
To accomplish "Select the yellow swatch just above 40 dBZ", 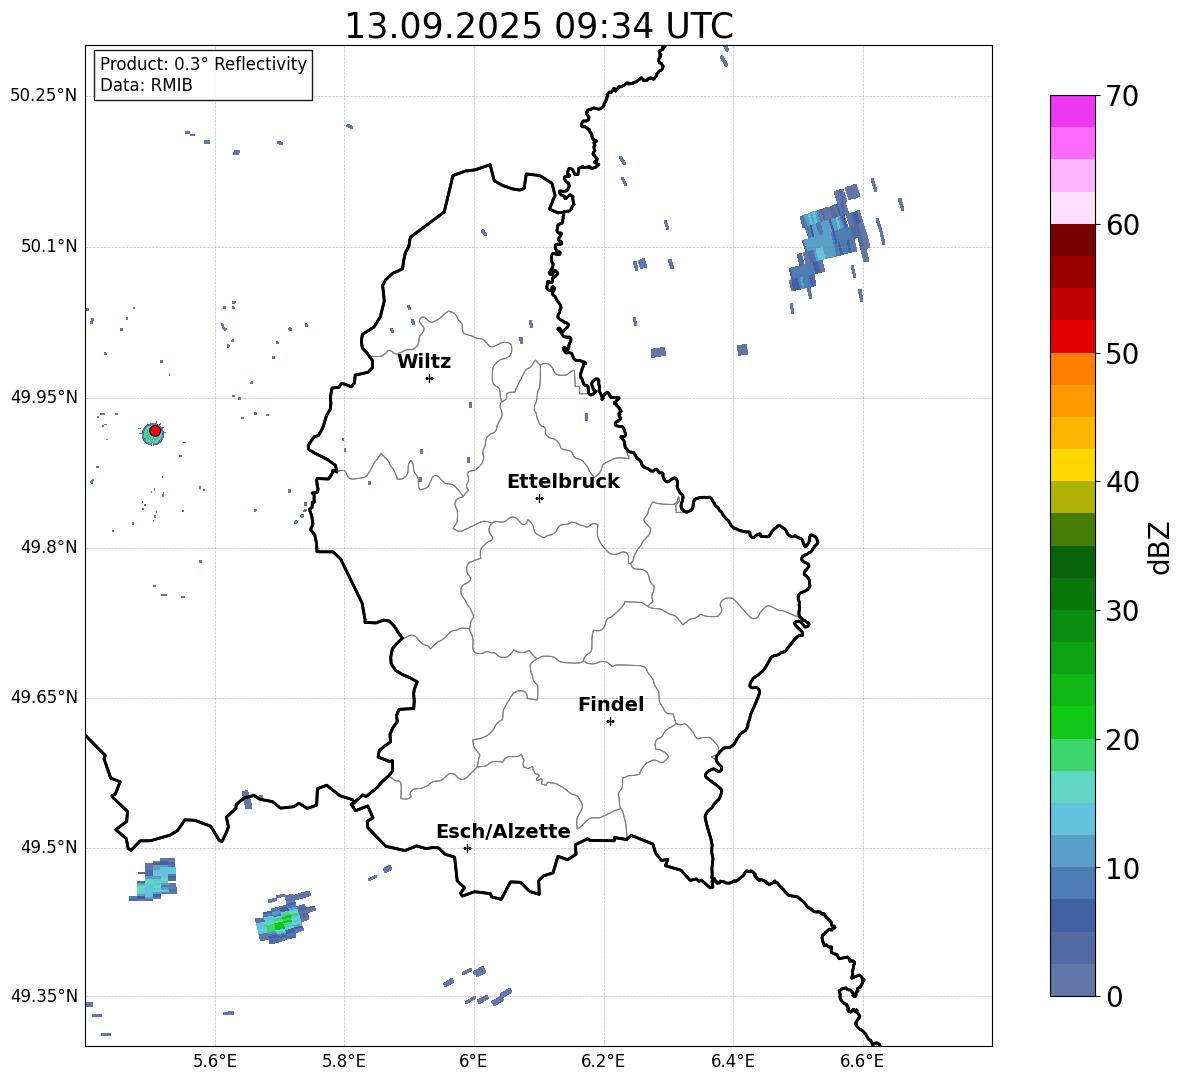I will [1072, 465].
